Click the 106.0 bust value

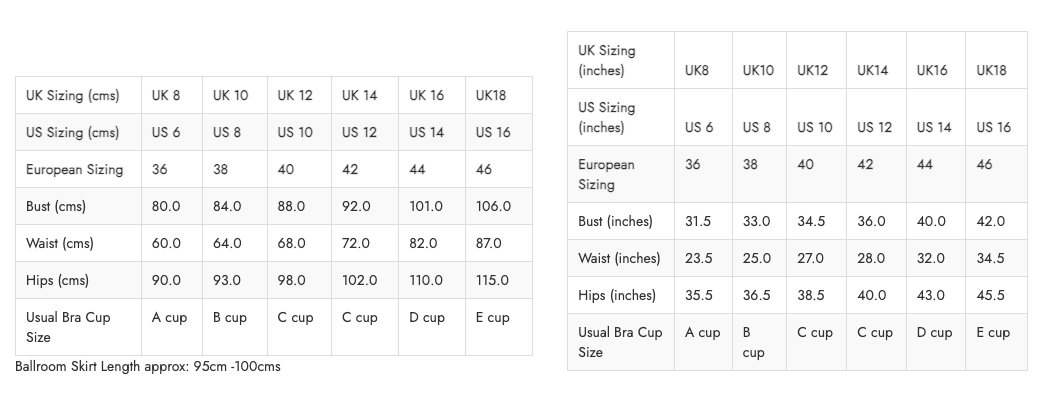(x=493, y=206)
